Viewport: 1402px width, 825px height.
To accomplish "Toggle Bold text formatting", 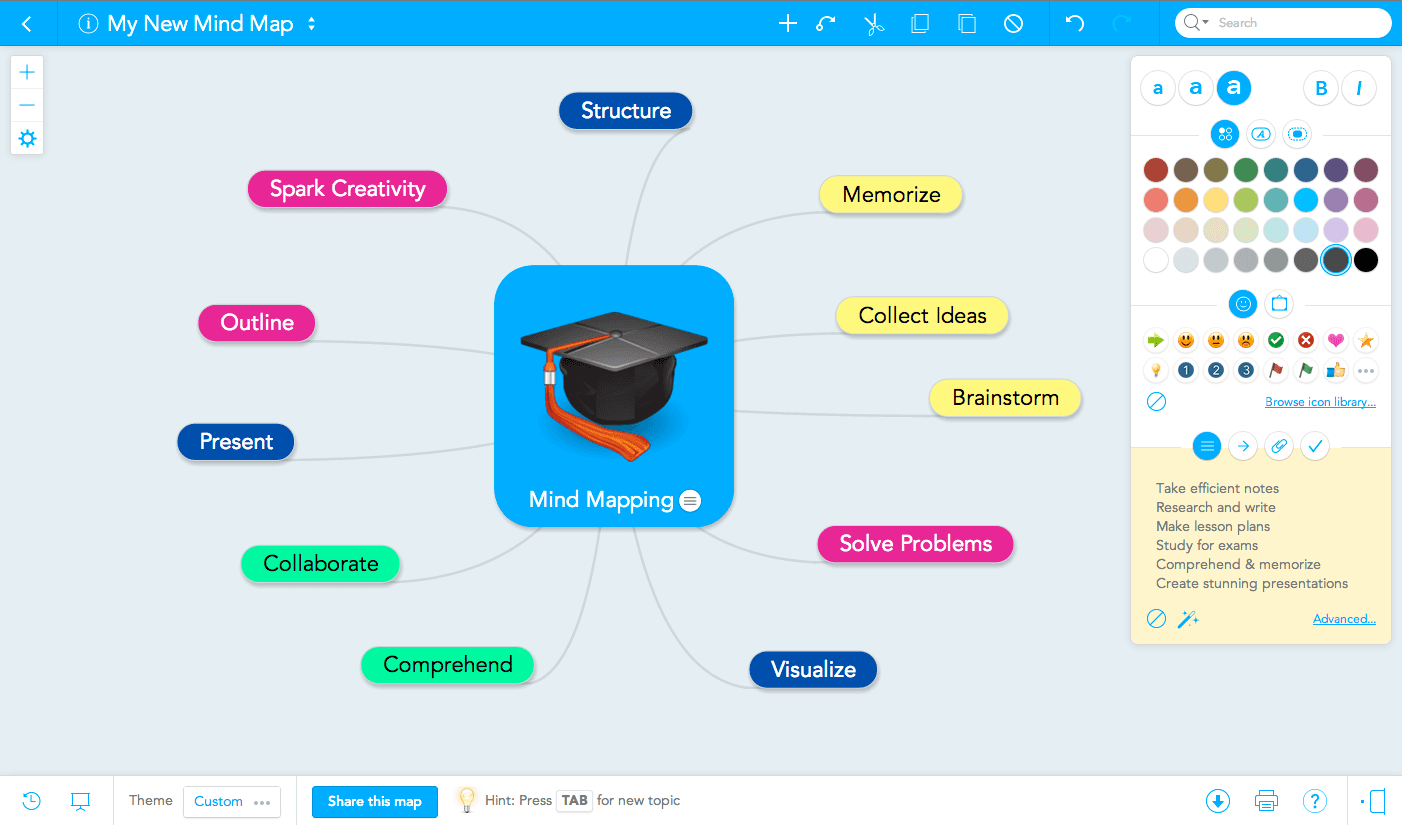I will point(1321,89).
